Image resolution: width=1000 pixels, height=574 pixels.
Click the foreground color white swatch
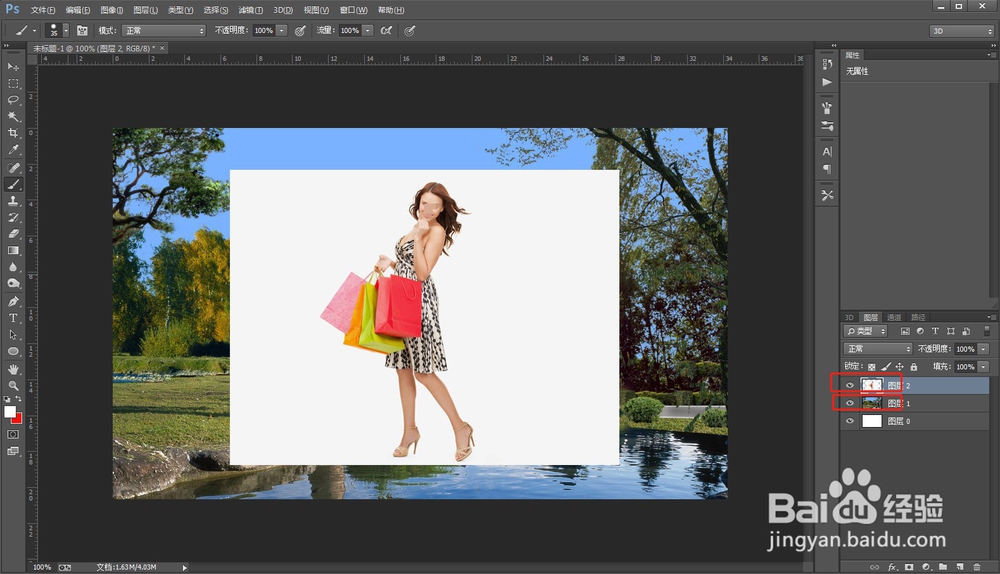pyautogui.click(x=10, y=411)
